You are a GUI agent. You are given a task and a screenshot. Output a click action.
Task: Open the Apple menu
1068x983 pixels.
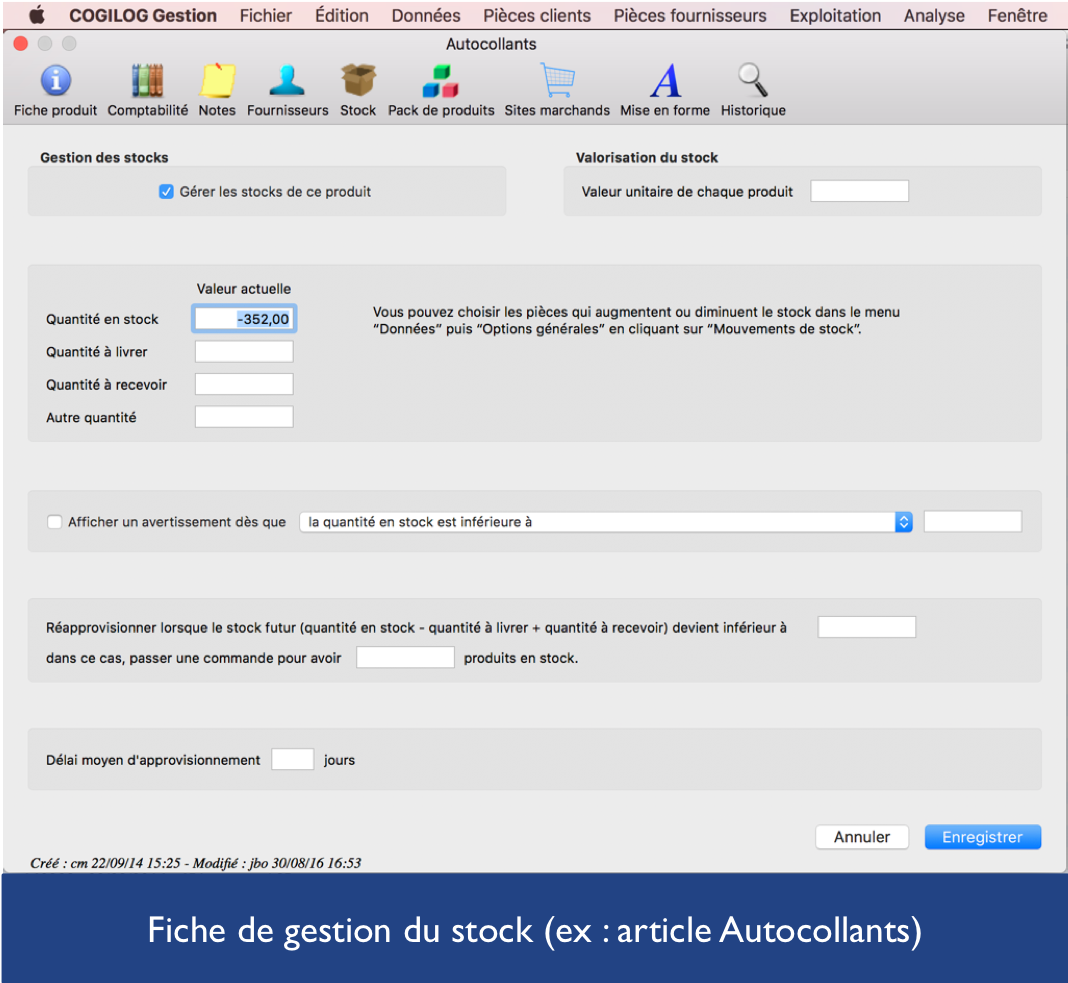click(x=36, y=15)
